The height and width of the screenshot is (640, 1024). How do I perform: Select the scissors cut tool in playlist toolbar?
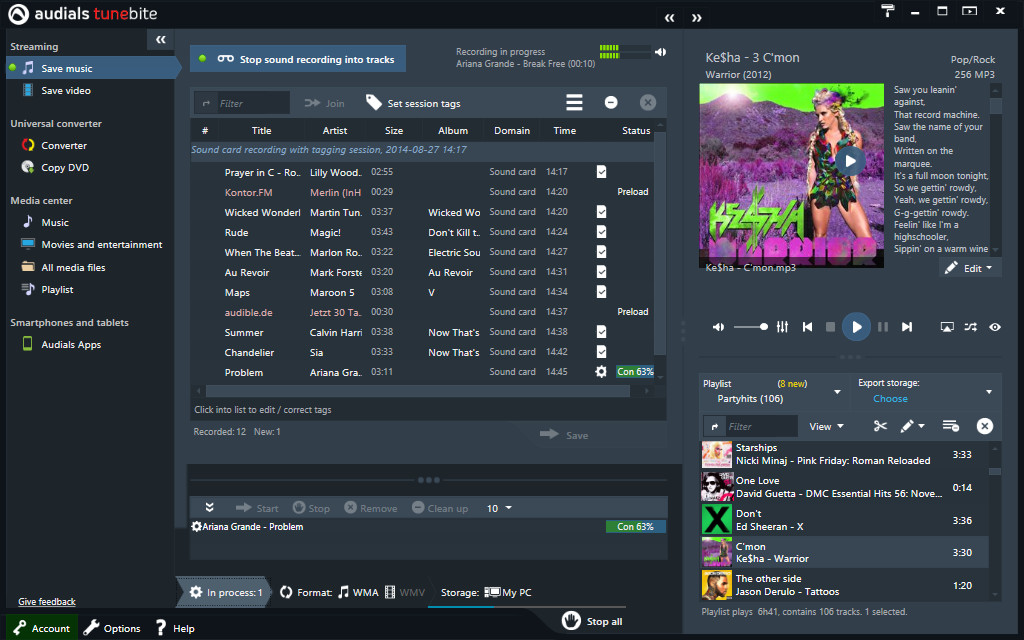point(878,426)
